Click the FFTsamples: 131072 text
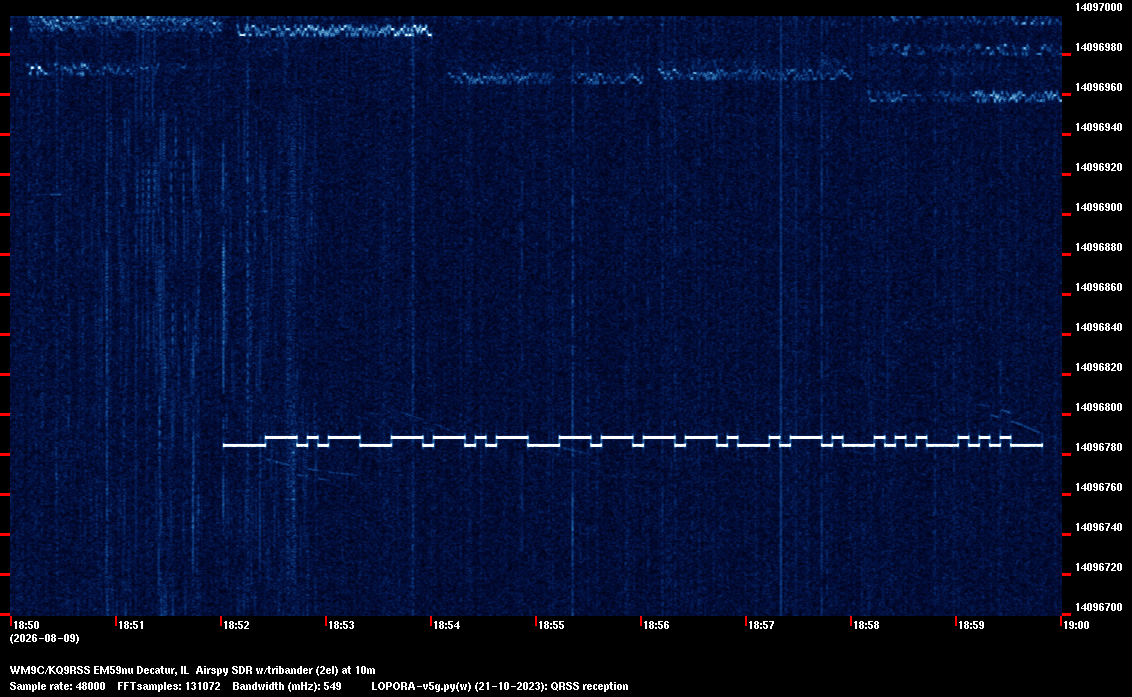 169,686
